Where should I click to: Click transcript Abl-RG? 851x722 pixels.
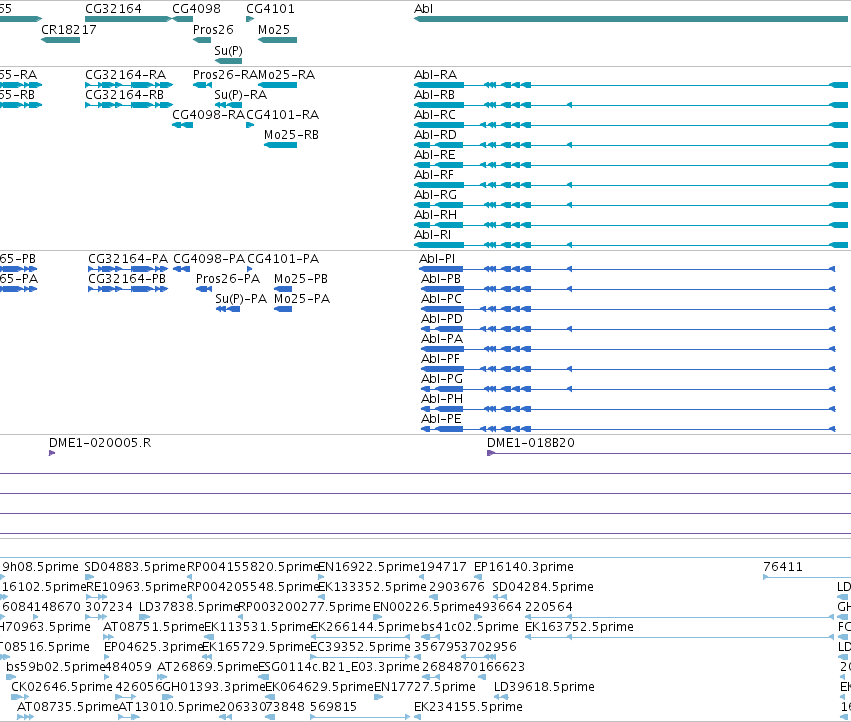[x=631, y=205]
